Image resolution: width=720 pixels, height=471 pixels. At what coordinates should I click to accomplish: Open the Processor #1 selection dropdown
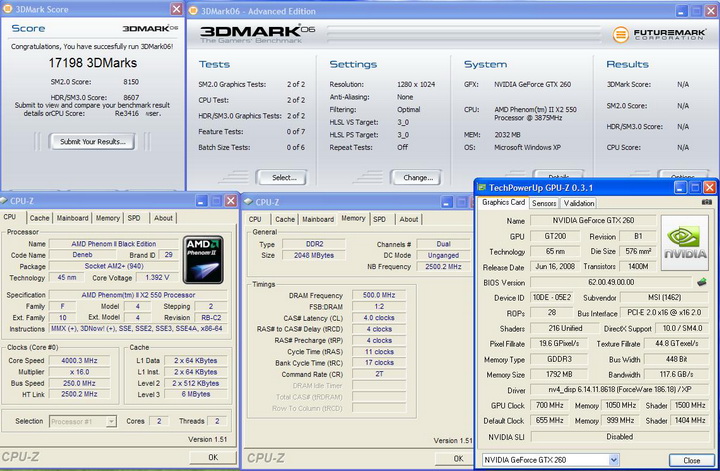111,421
